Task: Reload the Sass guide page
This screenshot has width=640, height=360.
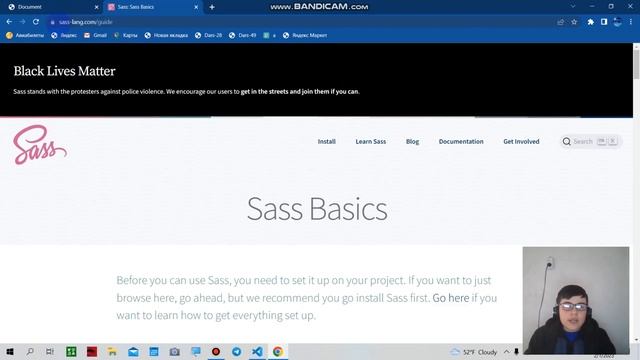Action: point(36,22)
